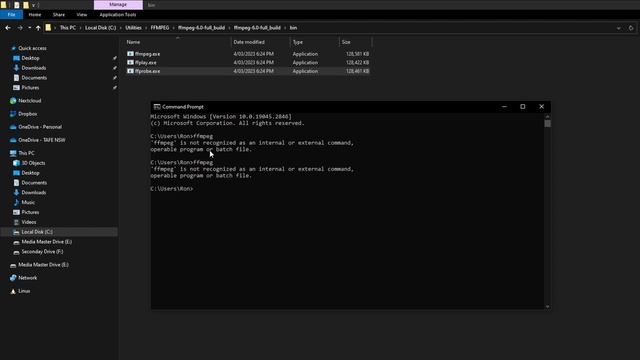Click Command Prompt scroll up arrow

click(548, 116)
